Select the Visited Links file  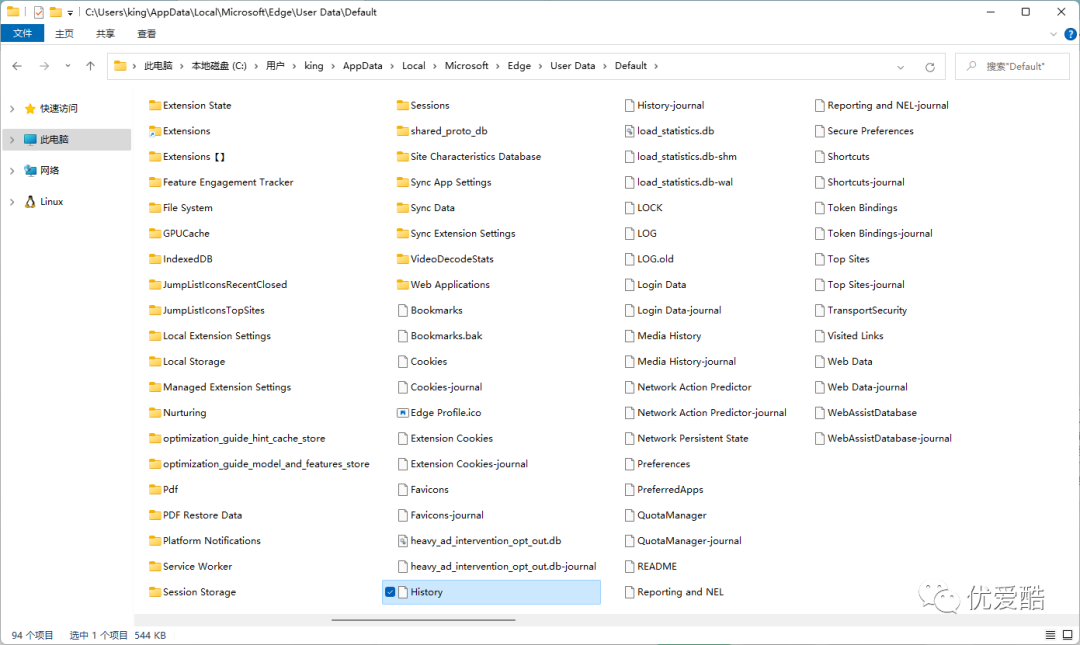pos(849,336)
